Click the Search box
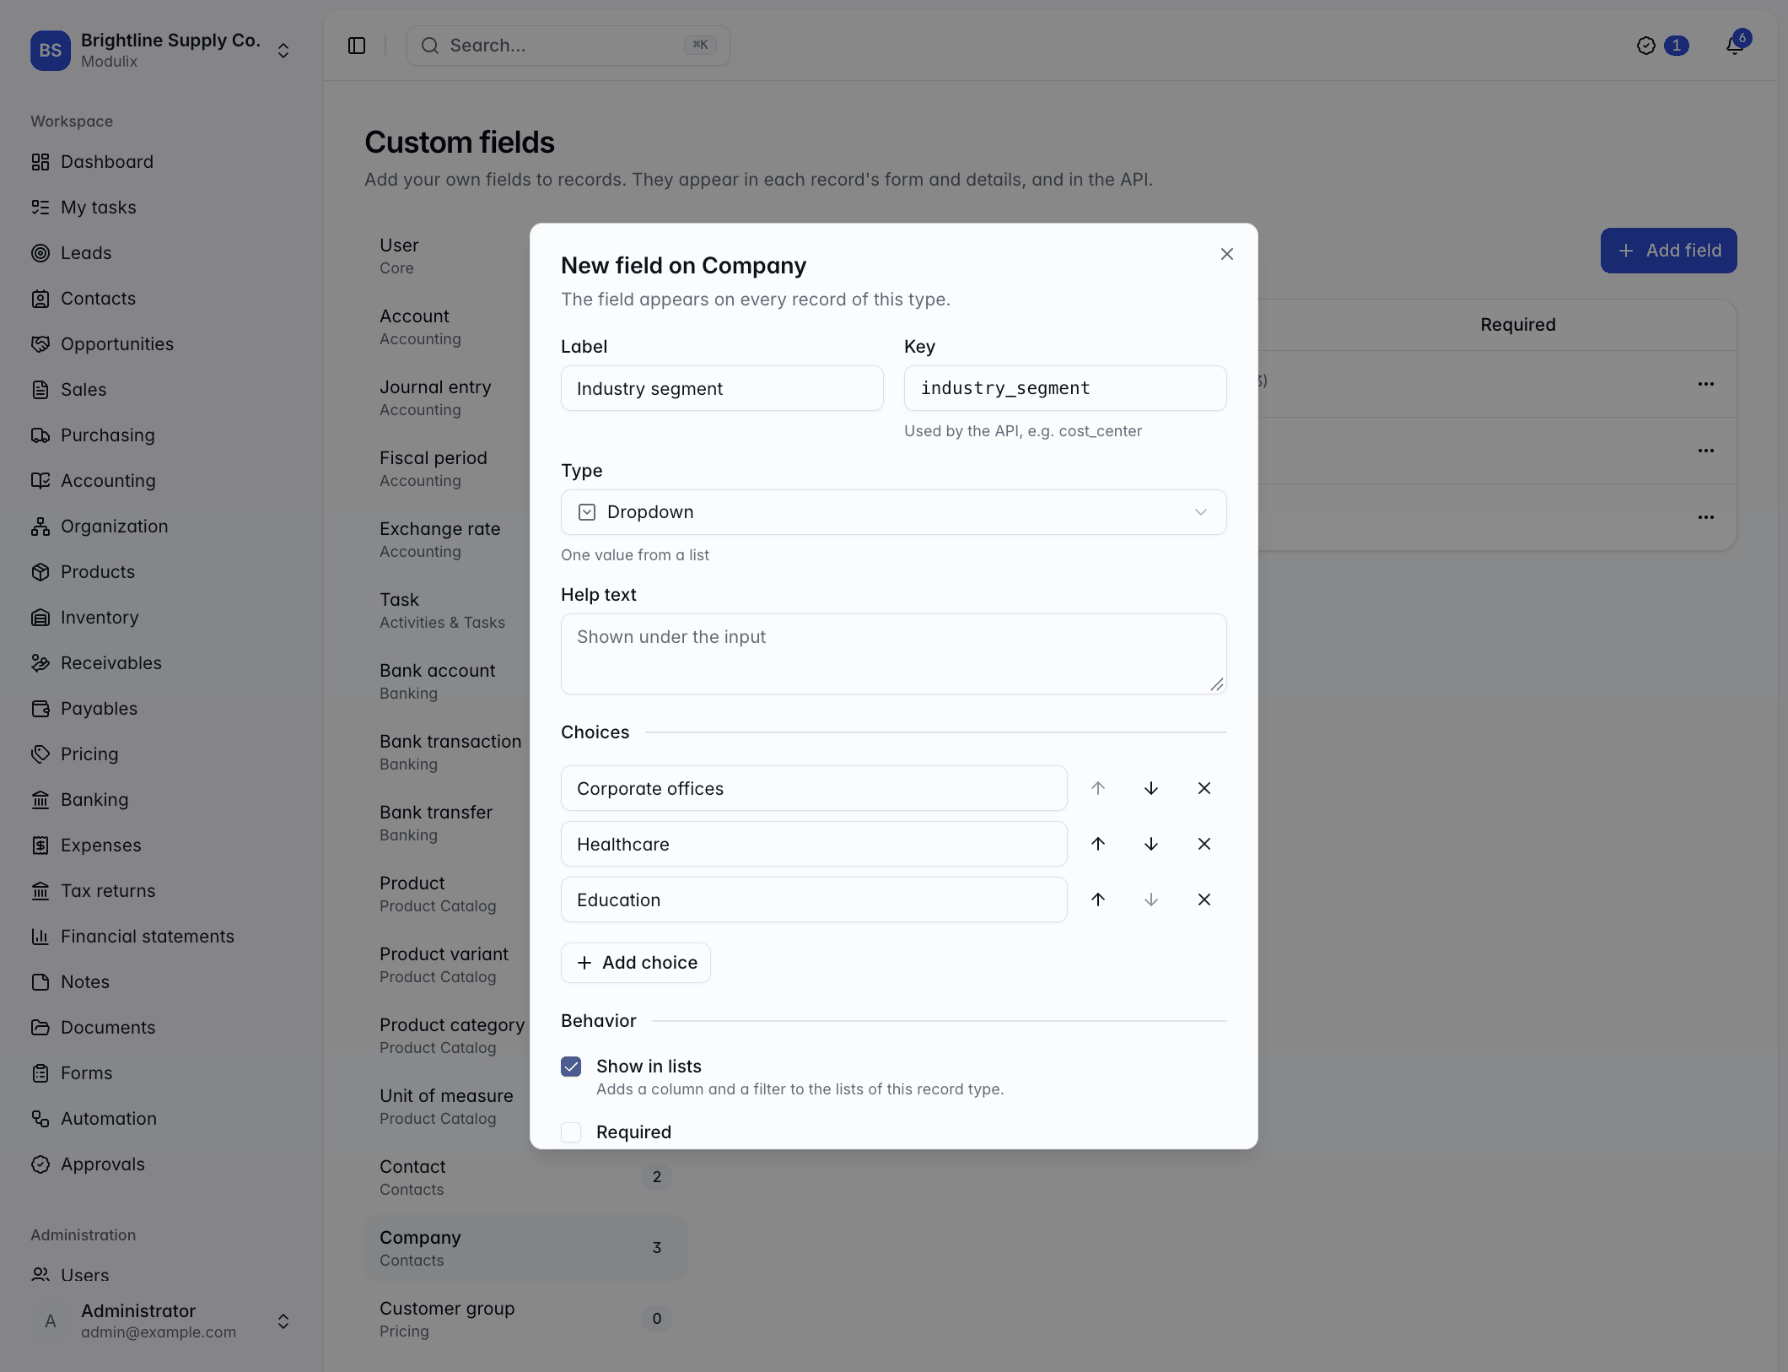Image resolution: width=1788 pixels, height=1372 pixels. point(568,45)
